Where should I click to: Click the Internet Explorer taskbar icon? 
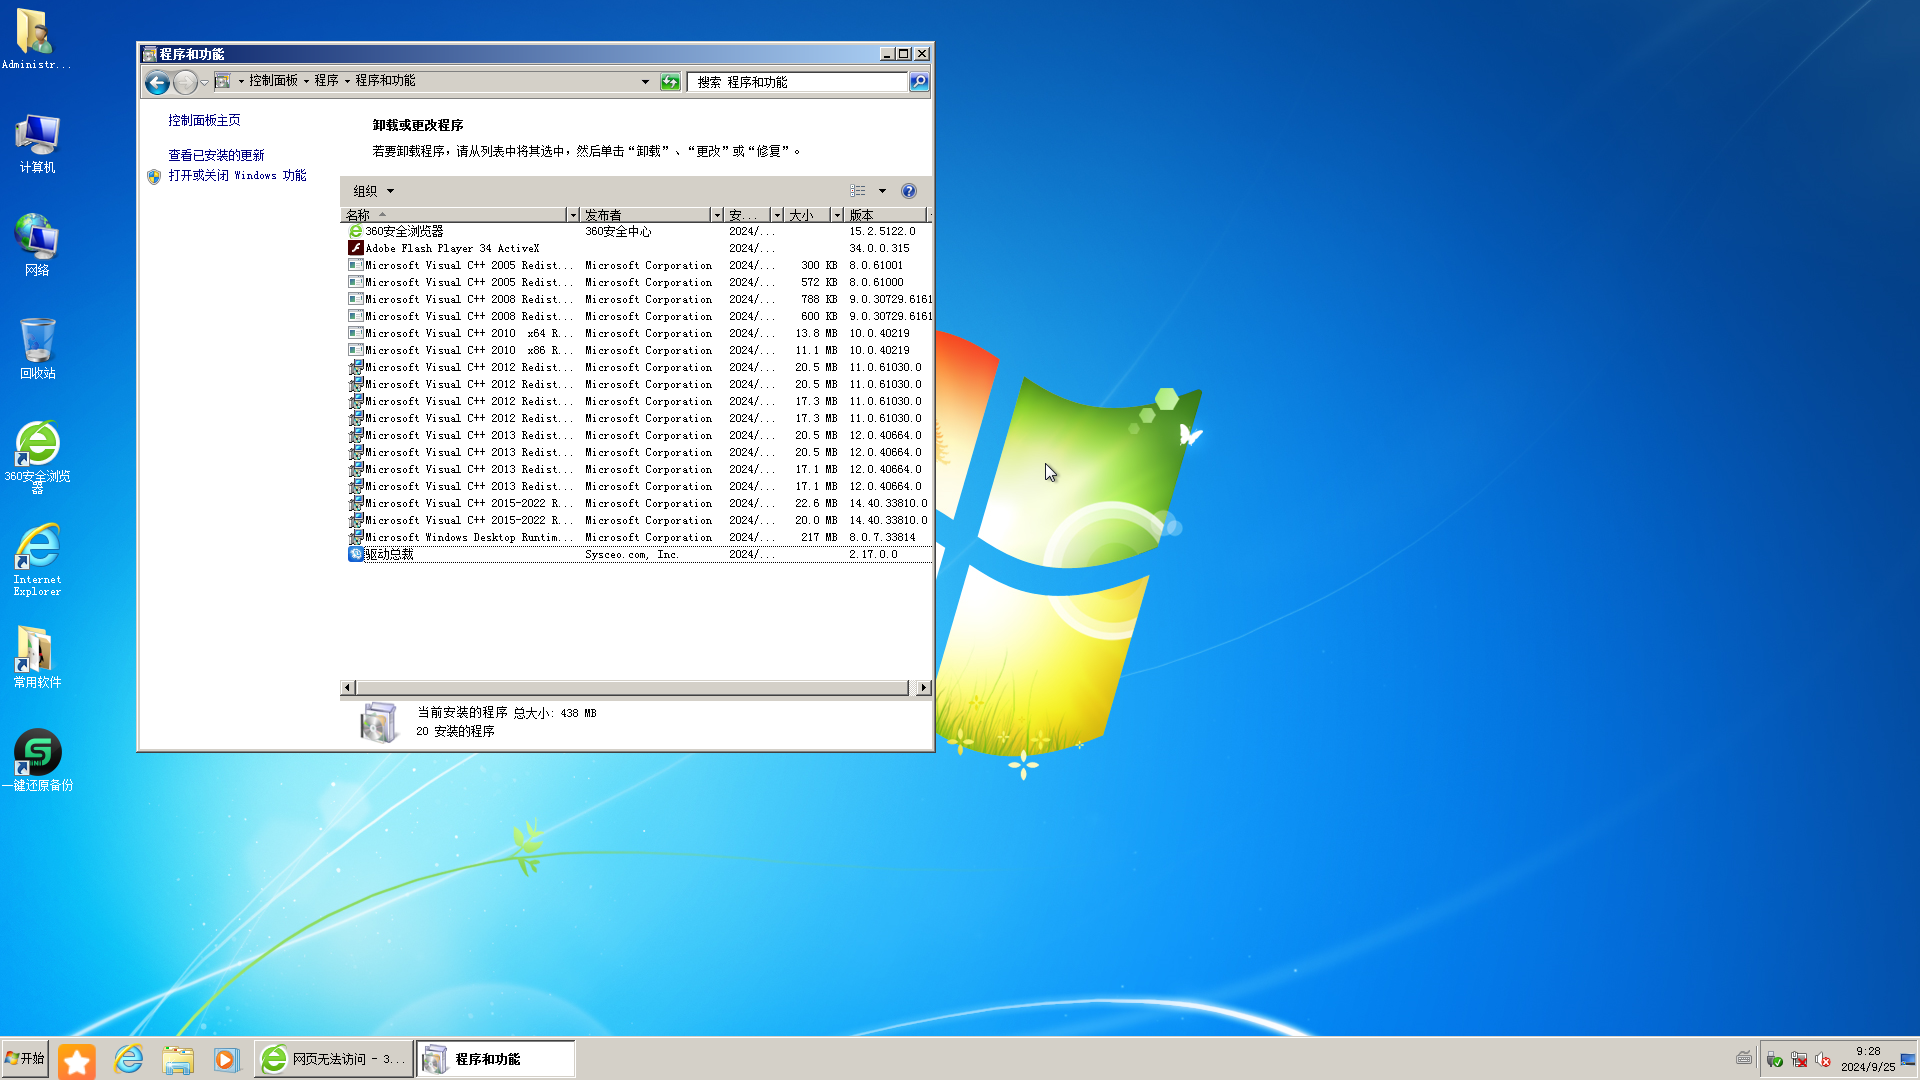point(128,1059)
